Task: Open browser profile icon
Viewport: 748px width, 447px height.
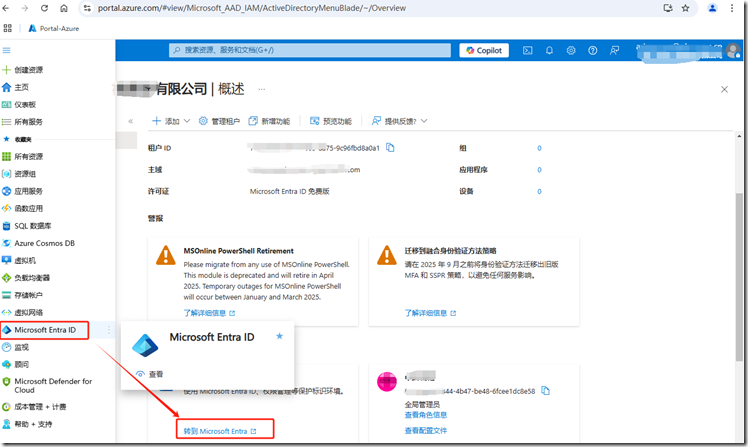Action: (x=712, y=8)
